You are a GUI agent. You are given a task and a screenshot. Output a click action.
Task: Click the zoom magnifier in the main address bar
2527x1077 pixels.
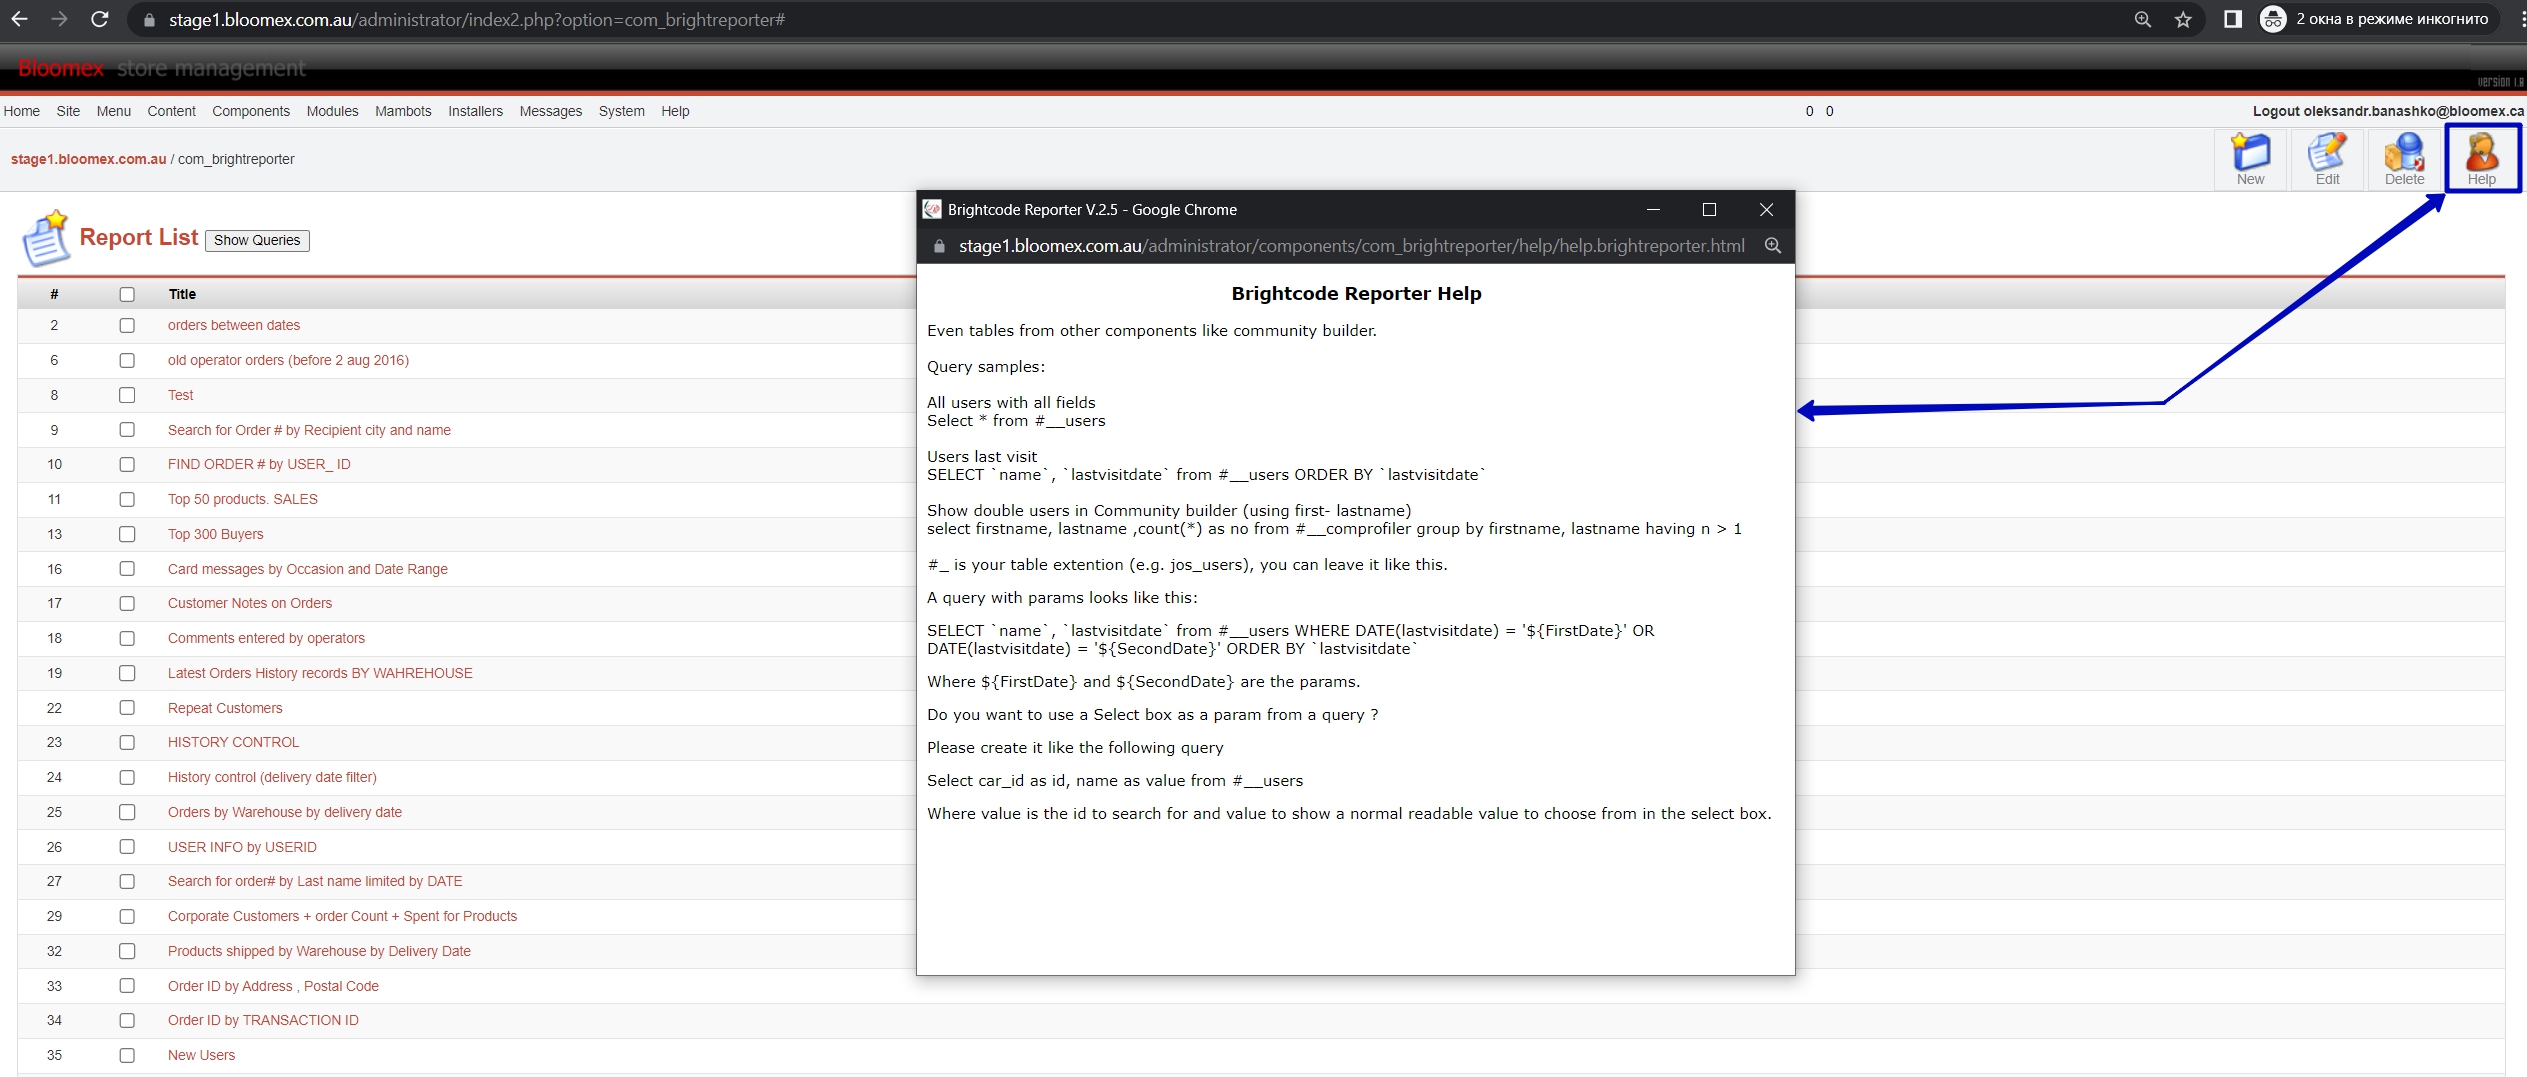coord(2142,19)
